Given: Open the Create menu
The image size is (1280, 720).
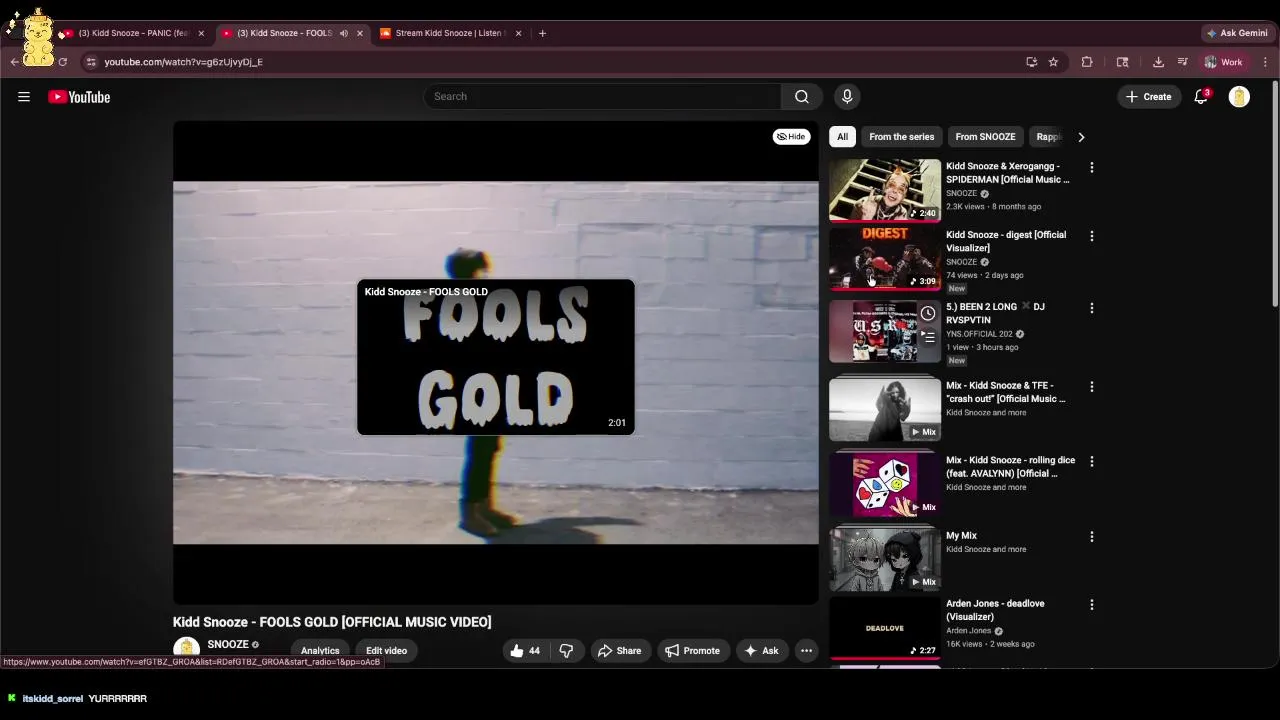Looking at the screenshot, I should click(x=1148, y=97).
